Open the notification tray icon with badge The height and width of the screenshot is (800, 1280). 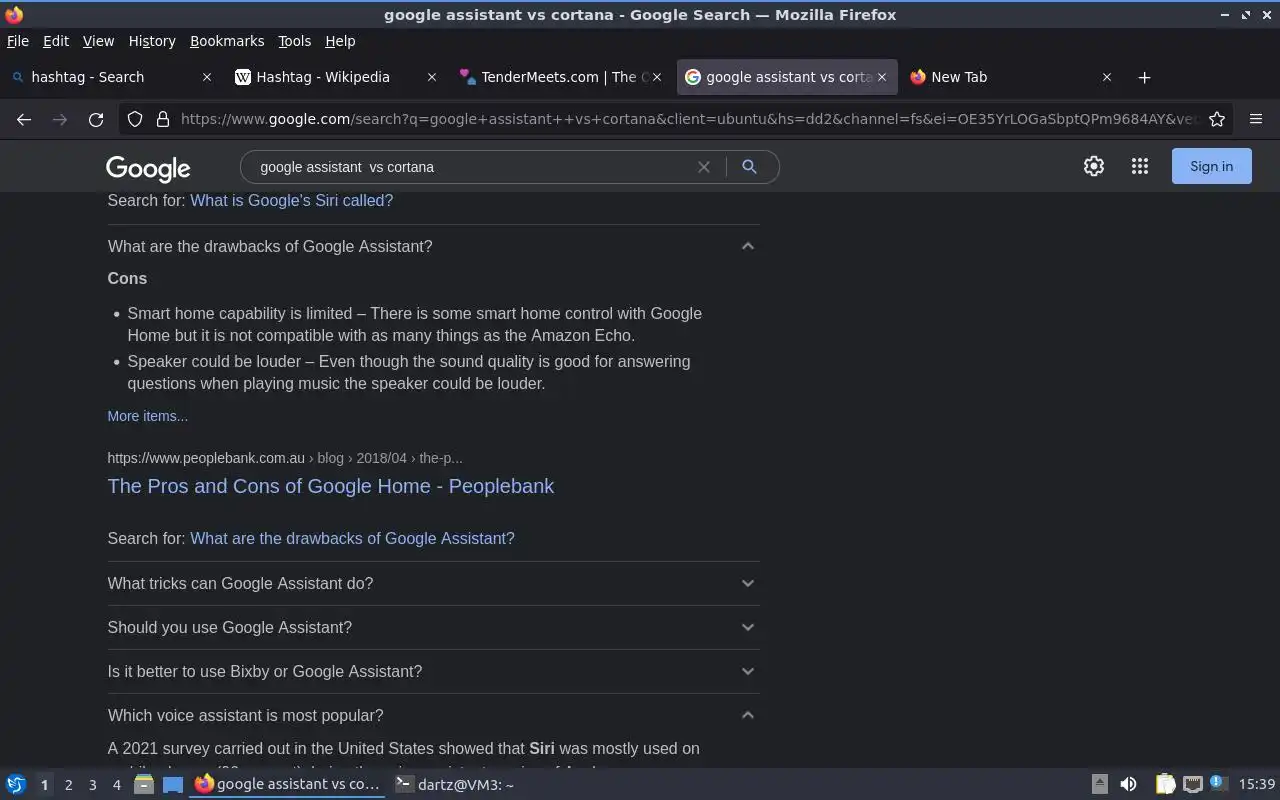pos(1218,783)
